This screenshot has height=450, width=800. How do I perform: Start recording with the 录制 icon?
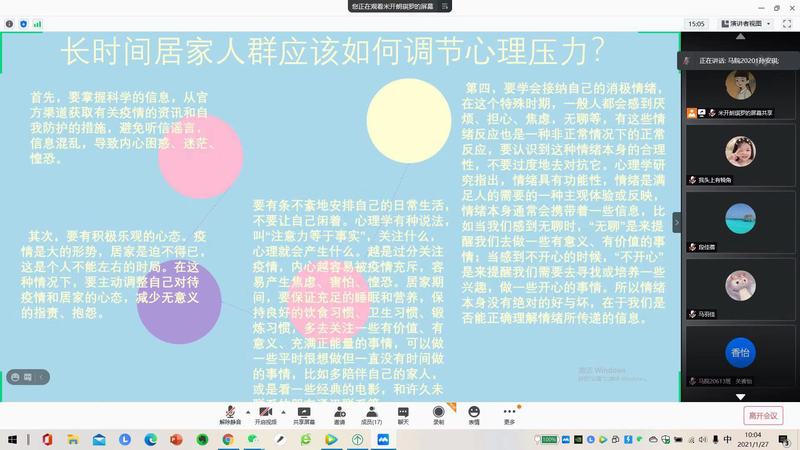[438, 411]
